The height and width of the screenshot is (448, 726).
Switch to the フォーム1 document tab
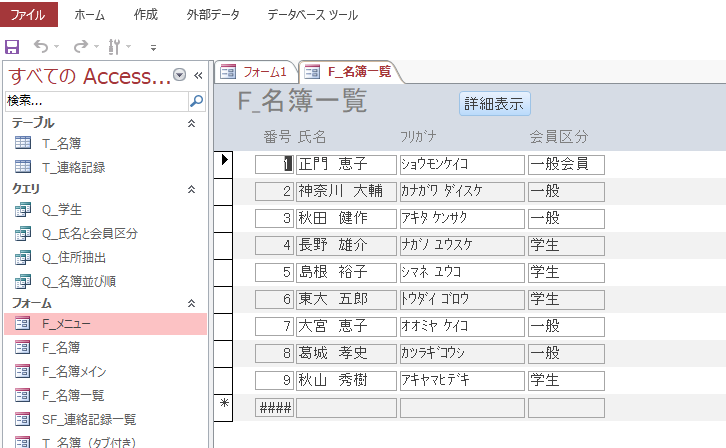pyautogui.click(x=255, y=72)
